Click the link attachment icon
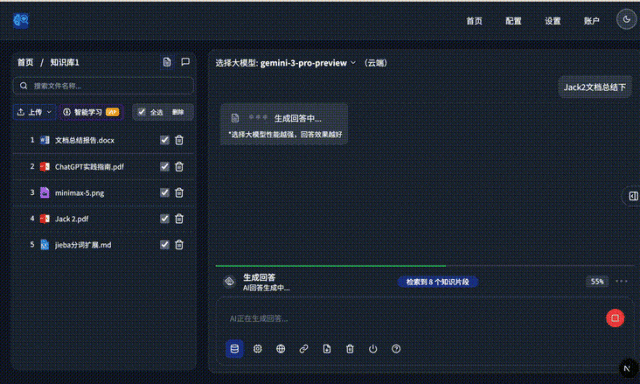 (x=304, y=349)
